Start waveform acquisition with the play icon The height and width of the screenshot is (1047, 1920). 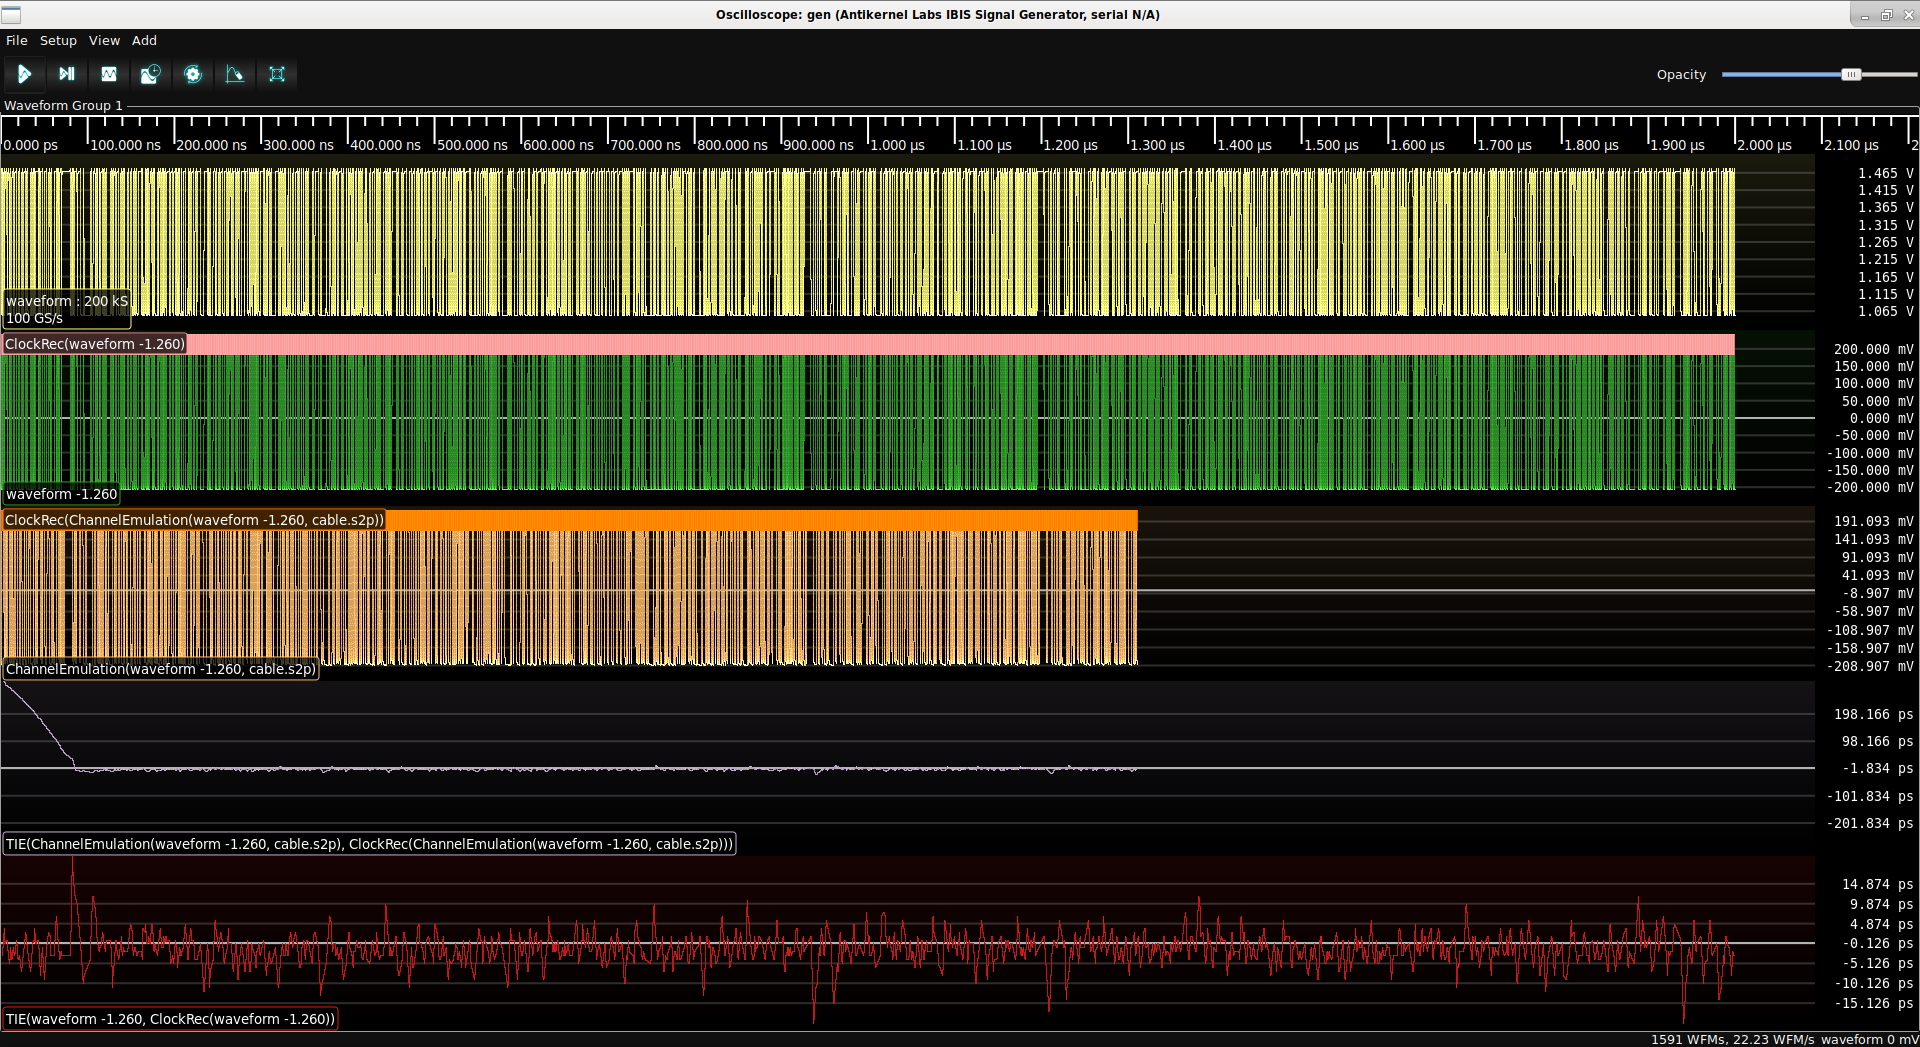[24, 74]
